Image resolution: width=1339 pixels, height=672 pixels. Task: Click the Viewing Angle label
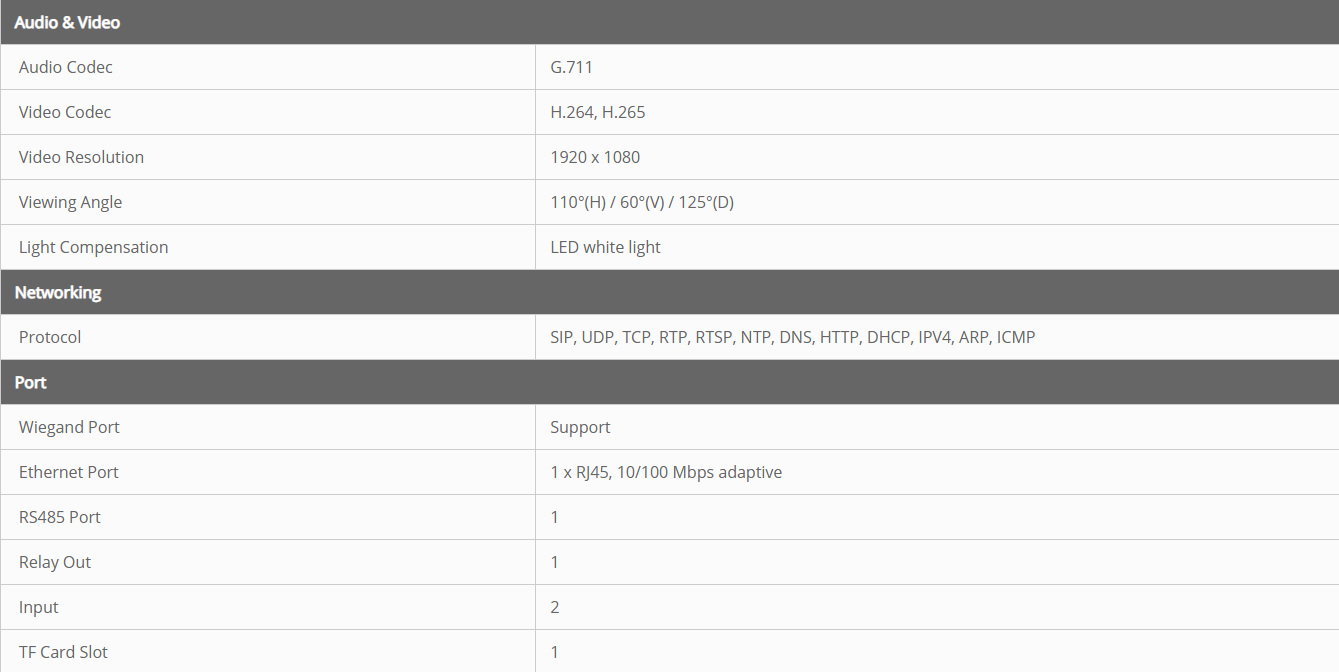click(x=70, y=202)
